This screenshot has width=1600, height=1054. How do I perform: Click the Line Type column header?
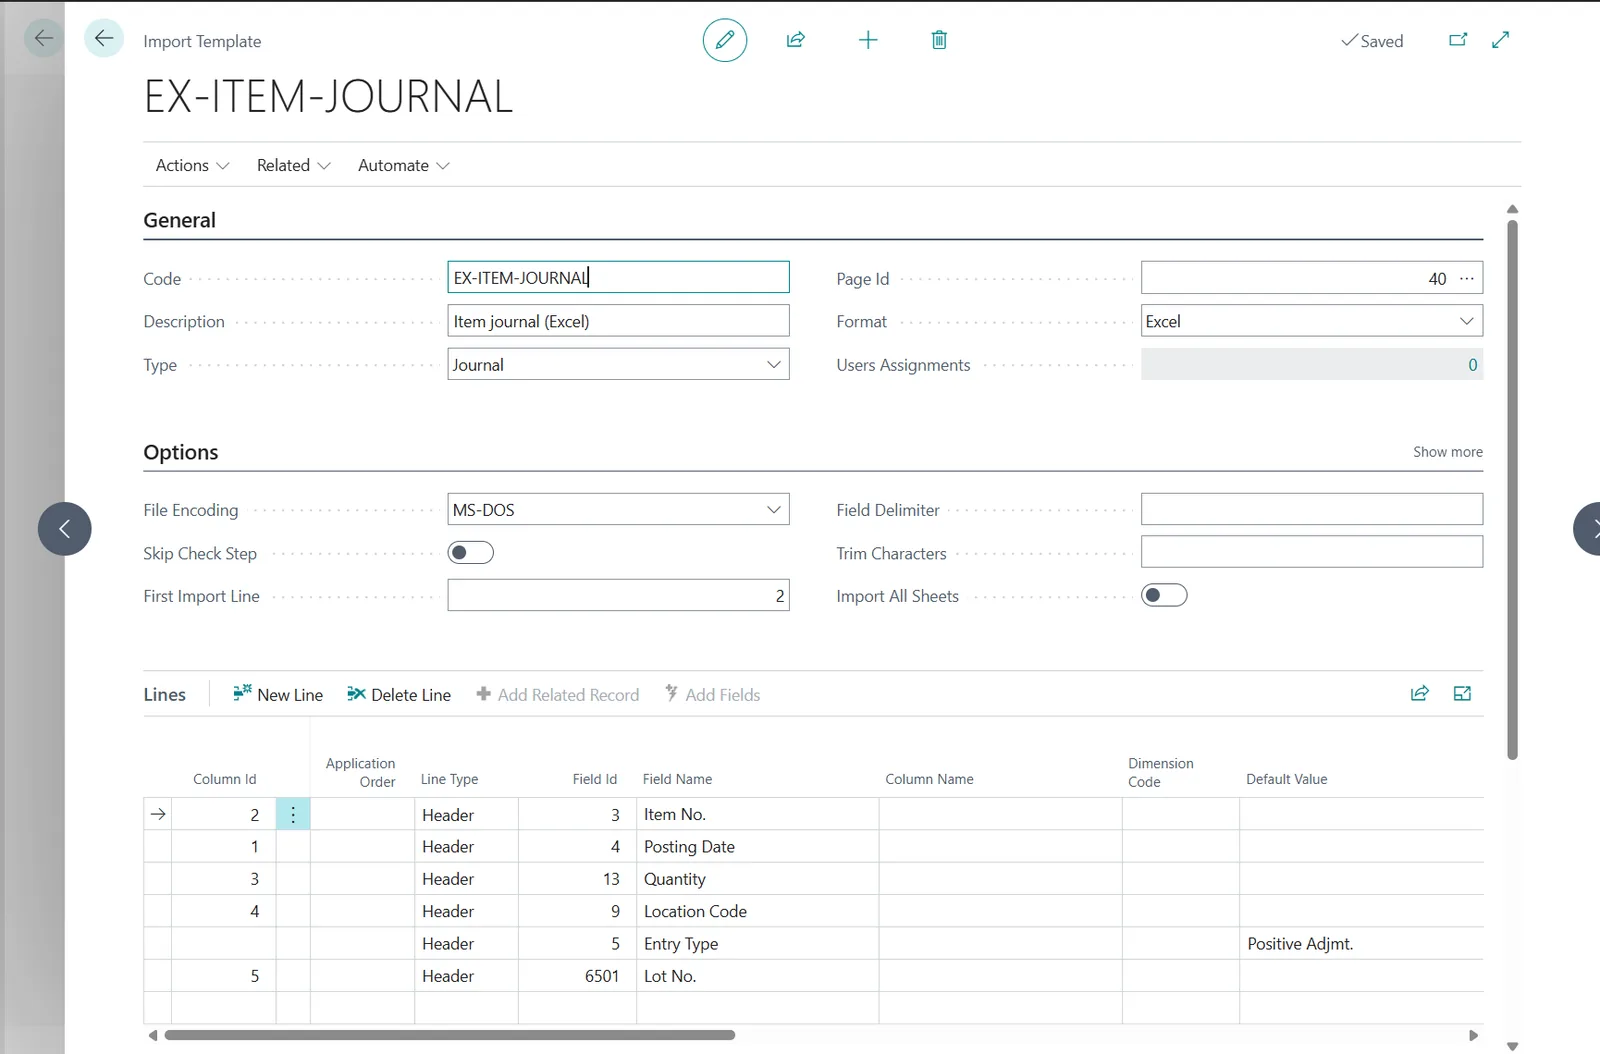(x=449, y=779)
